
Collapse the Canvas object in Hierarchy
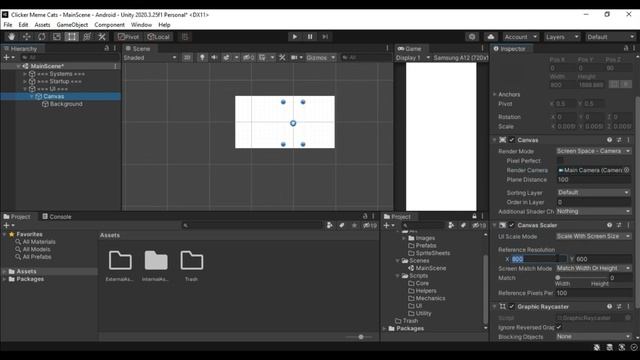point(32,96)
